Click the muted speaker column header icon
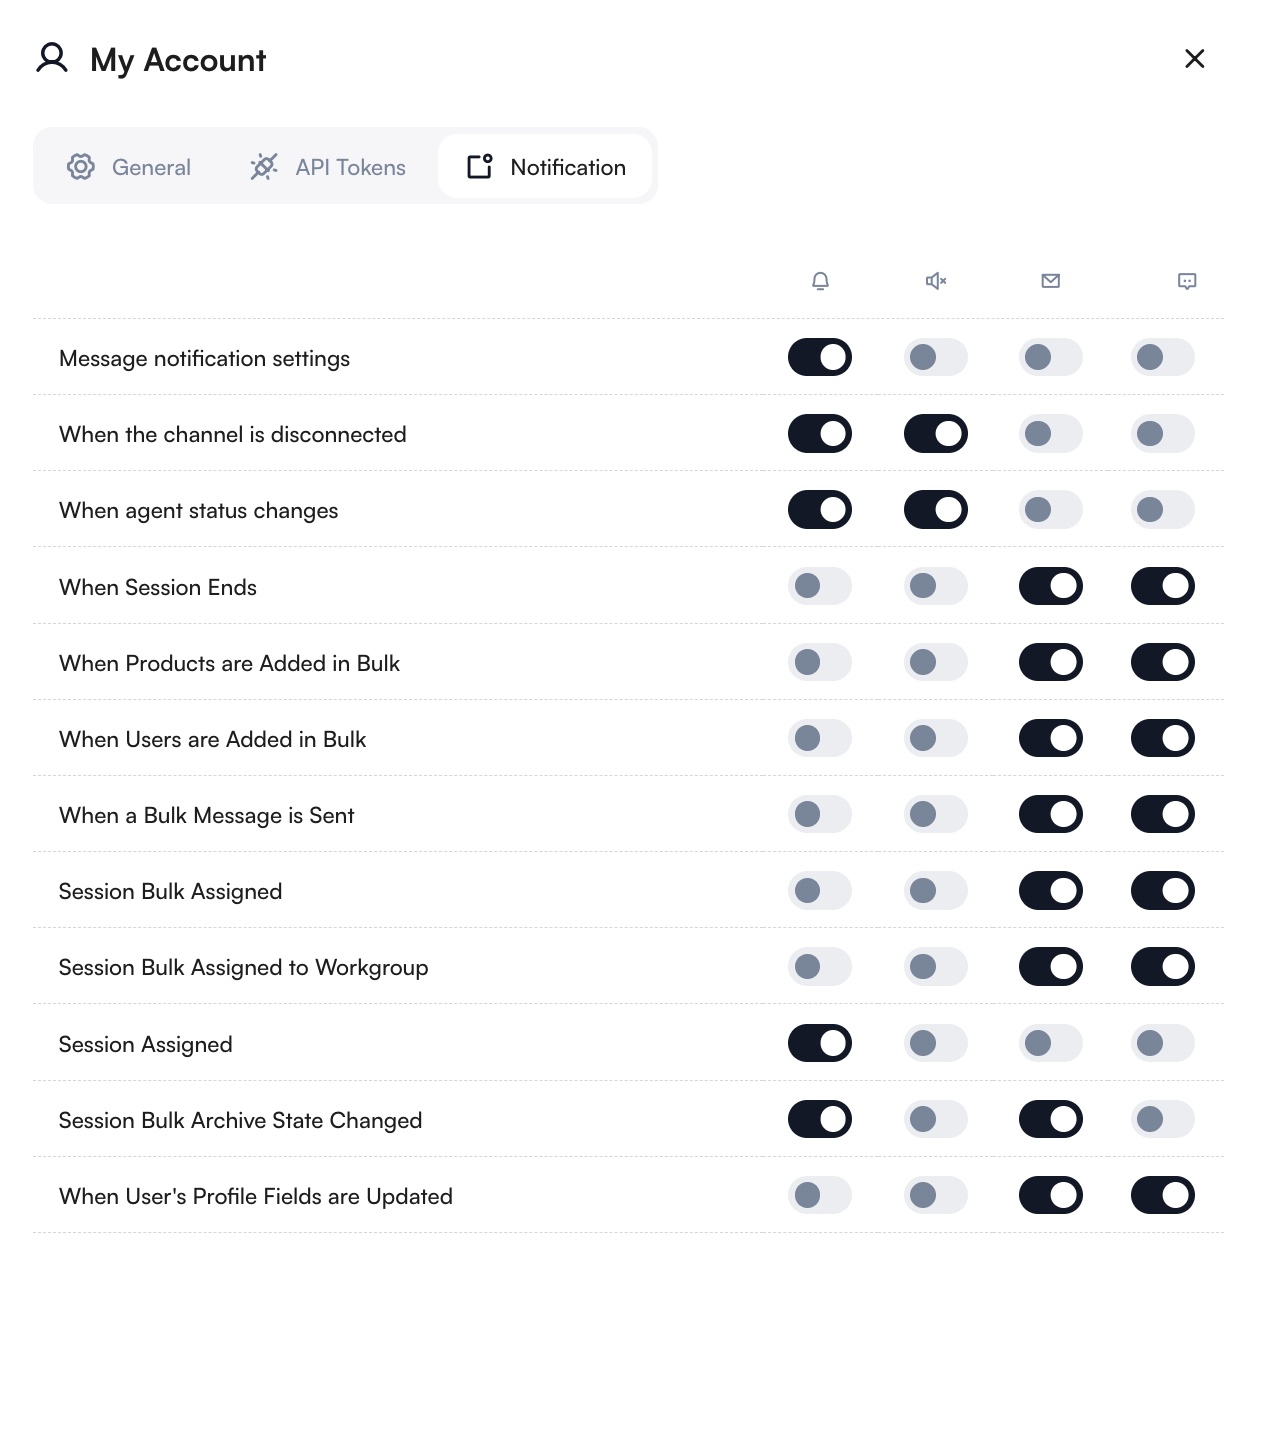This screenshot has width=1262, height=1438. coord(935,281)
